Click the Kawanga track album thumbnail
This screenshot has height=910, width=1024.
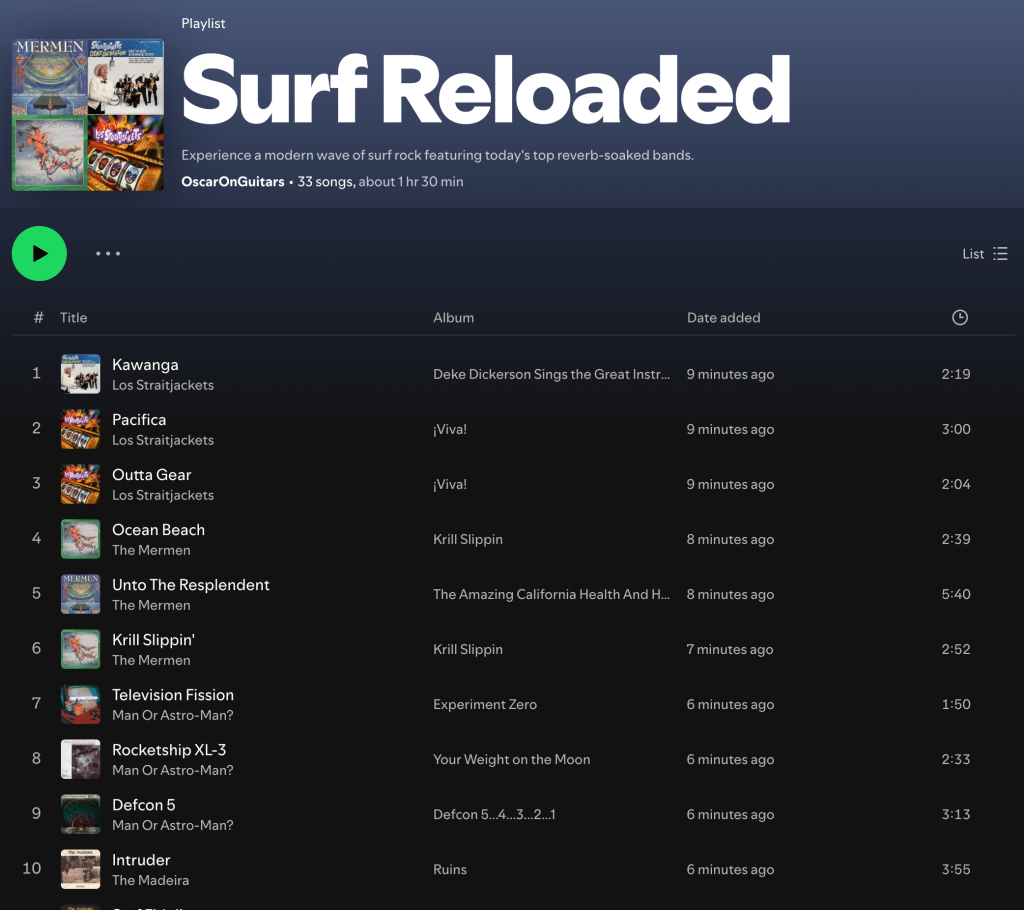point(80,374)
